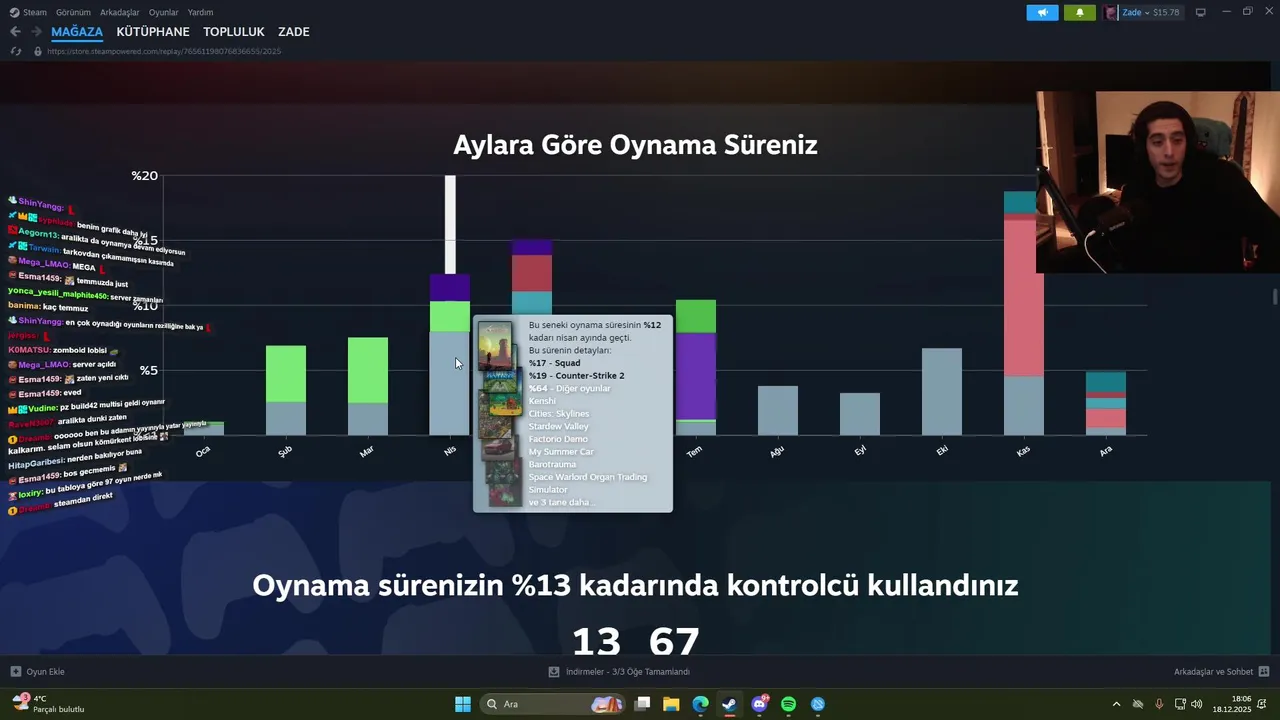Switch to the MAĞAZA tab
This screenshot has width=1280, height=720.
(x=77, y=32)
